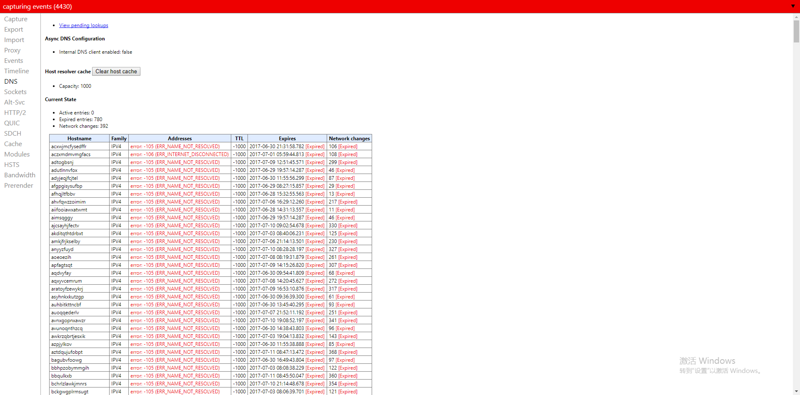
Task: Click the expiry 2017-06-30 21:31:58.782 cell
Action: point(287,146)
